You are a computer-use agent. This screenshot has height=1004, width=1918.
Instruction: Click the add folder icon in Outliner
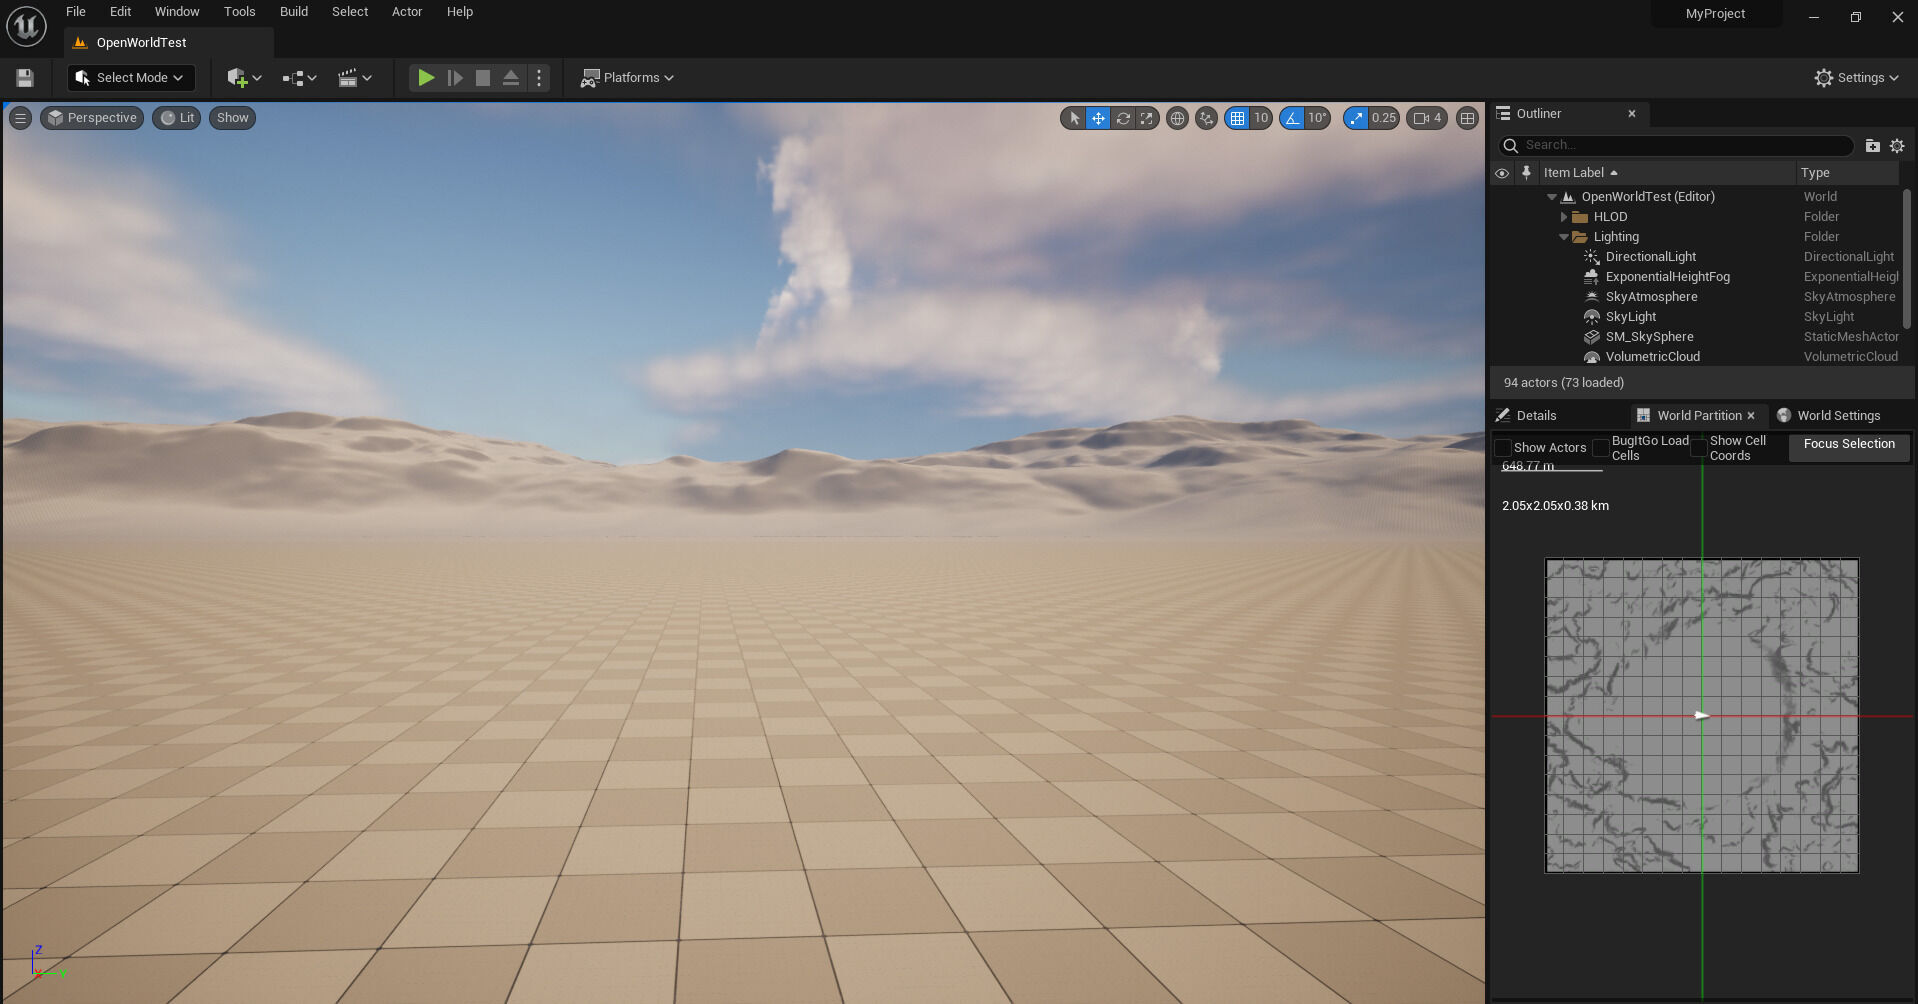point(1872,146)
